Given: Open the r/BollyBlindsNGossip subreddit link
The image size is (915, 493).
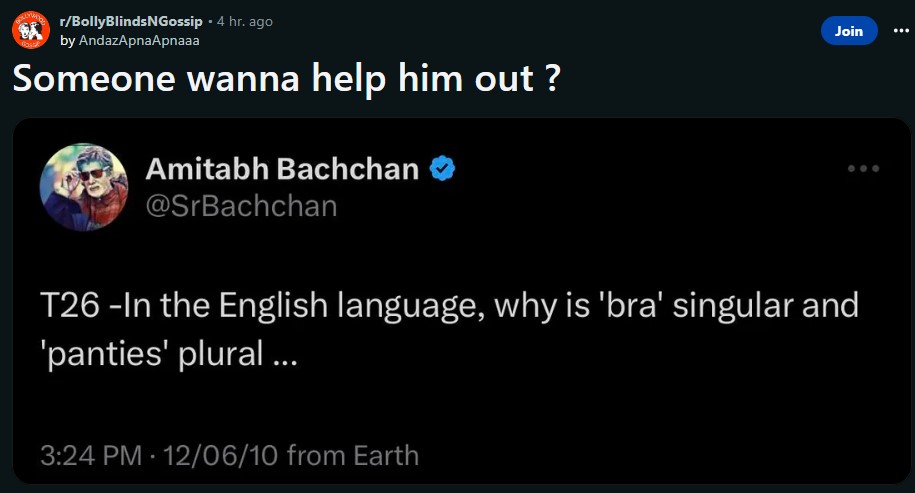Looking at the screenshot, I should tap(131, 21).
